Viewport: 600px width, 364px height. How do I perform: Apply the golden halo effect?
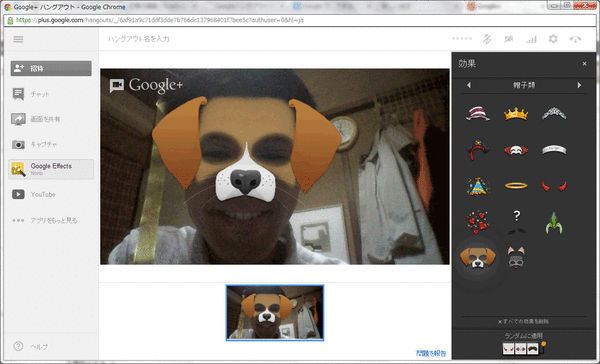(x=516, y=186)
